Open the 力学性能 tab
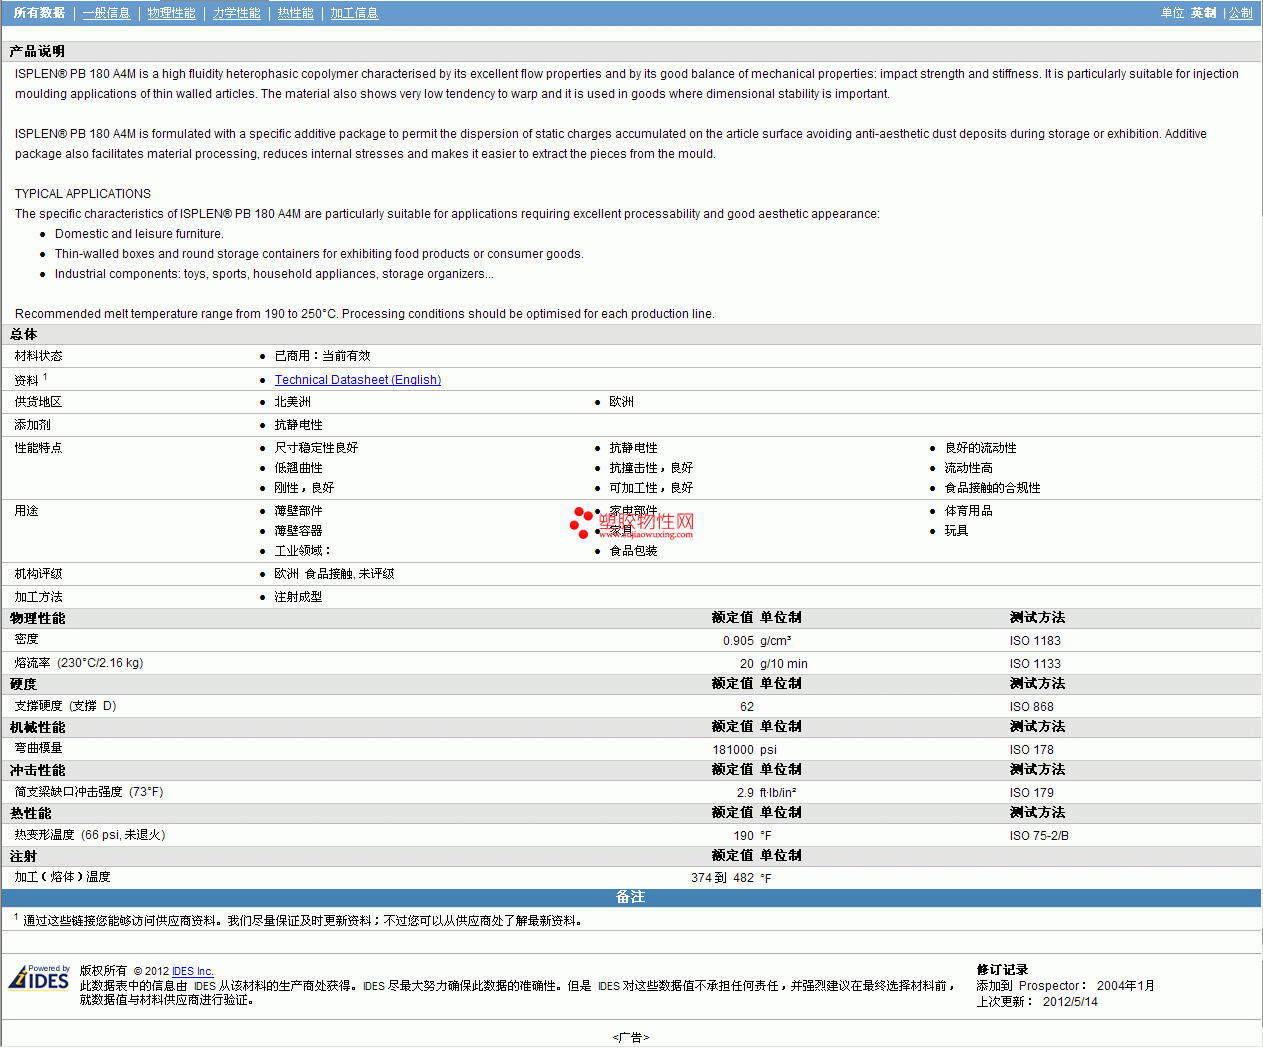 [236, 13]
